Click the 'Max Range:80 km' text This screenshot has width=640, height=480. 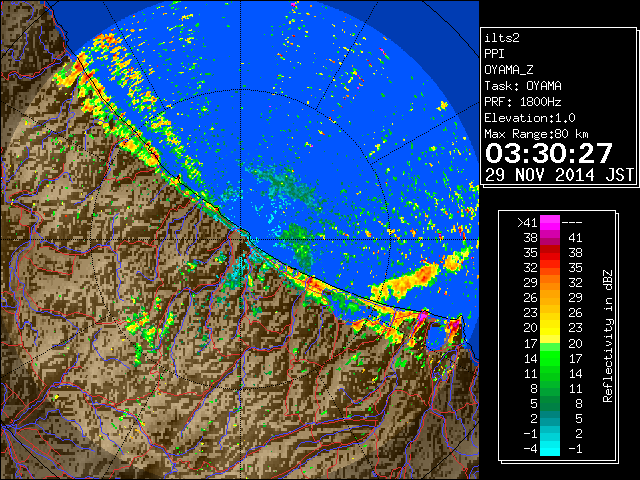(536, 134)
